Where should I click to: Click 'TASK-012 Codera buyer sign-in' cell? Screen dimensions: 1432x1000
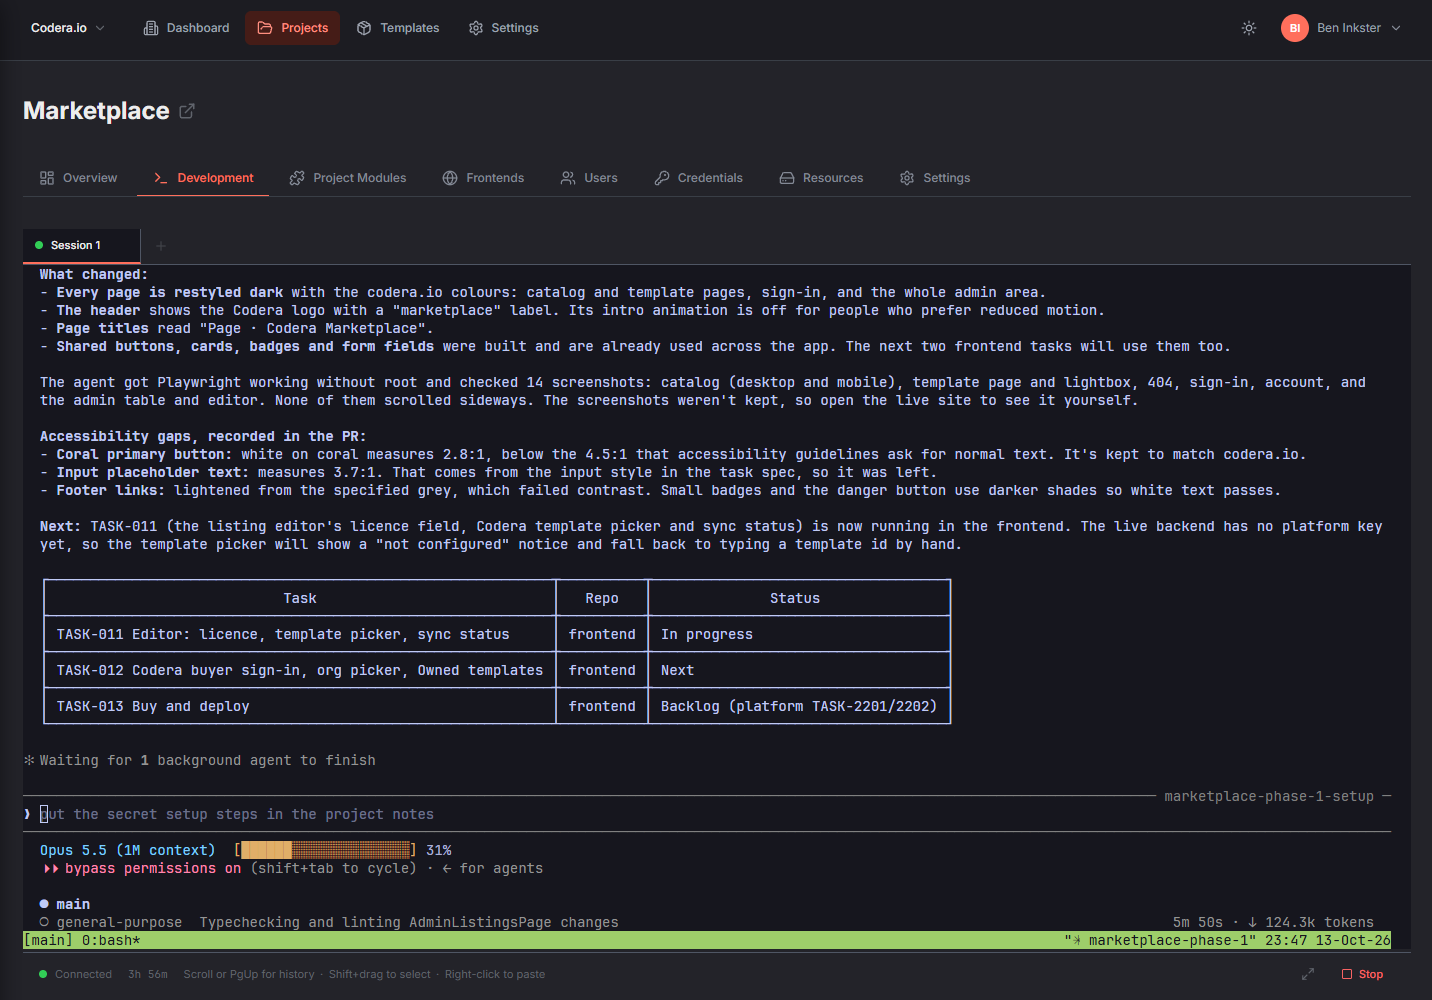(300, 670)
